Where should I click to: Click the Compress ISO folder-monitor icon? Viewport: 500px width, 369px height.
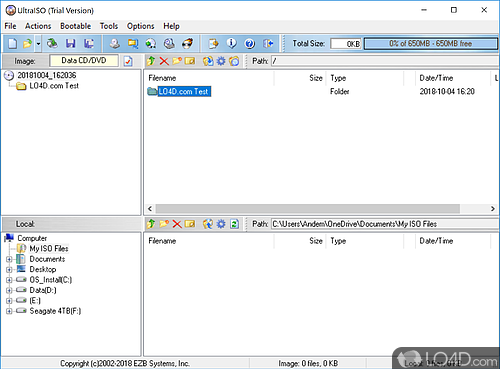pyautogui.click(x=133, y=44)
